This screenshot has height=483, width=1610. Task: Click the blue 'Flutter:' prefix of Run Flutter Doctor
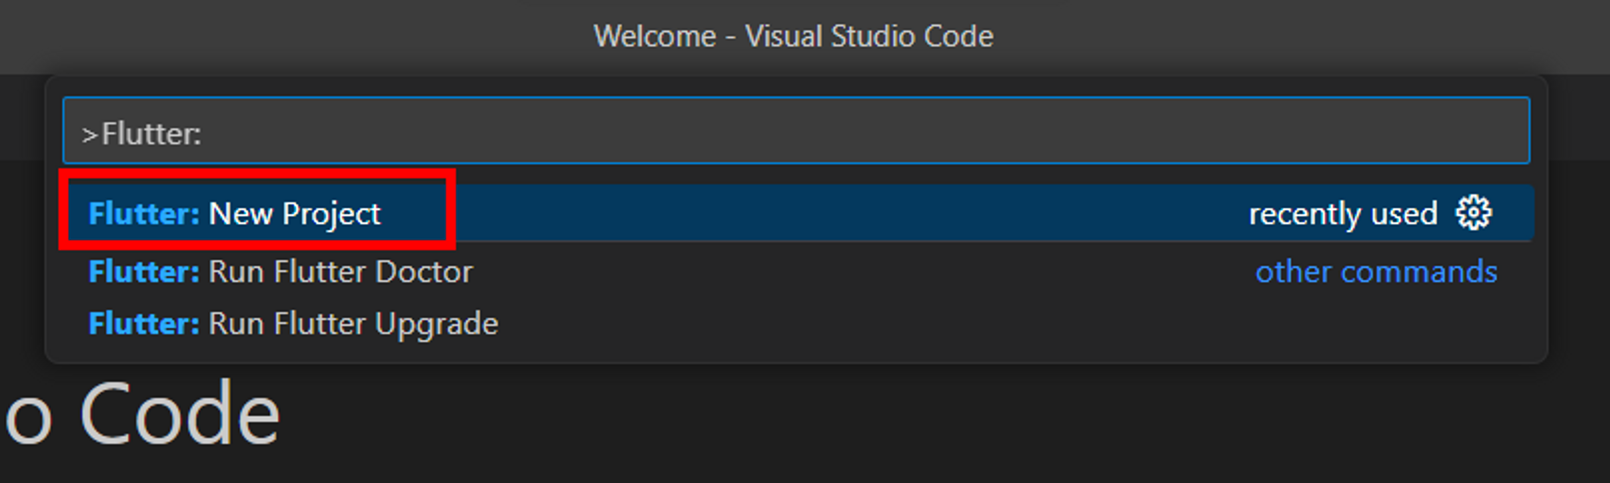coord(144,271)
